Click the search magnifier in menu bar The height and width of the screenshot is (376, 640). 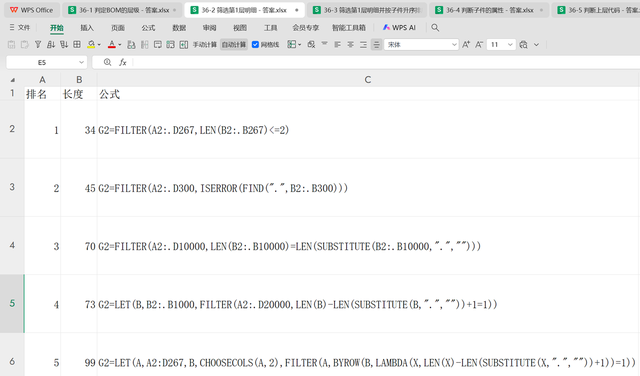435,28
